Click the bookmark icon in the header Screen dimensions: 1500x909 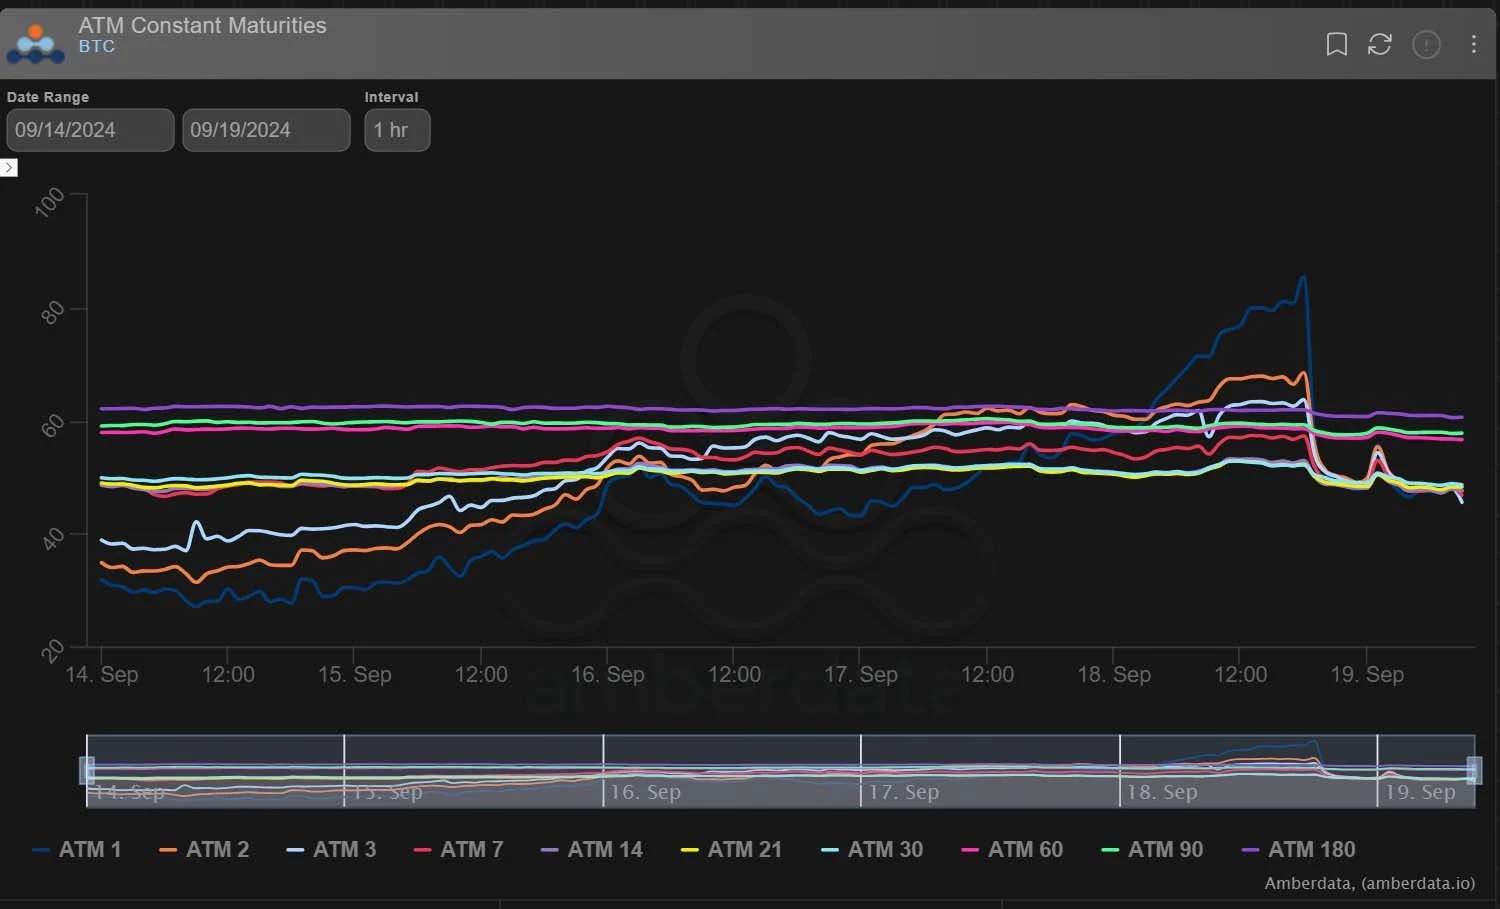coord(1336,44)
